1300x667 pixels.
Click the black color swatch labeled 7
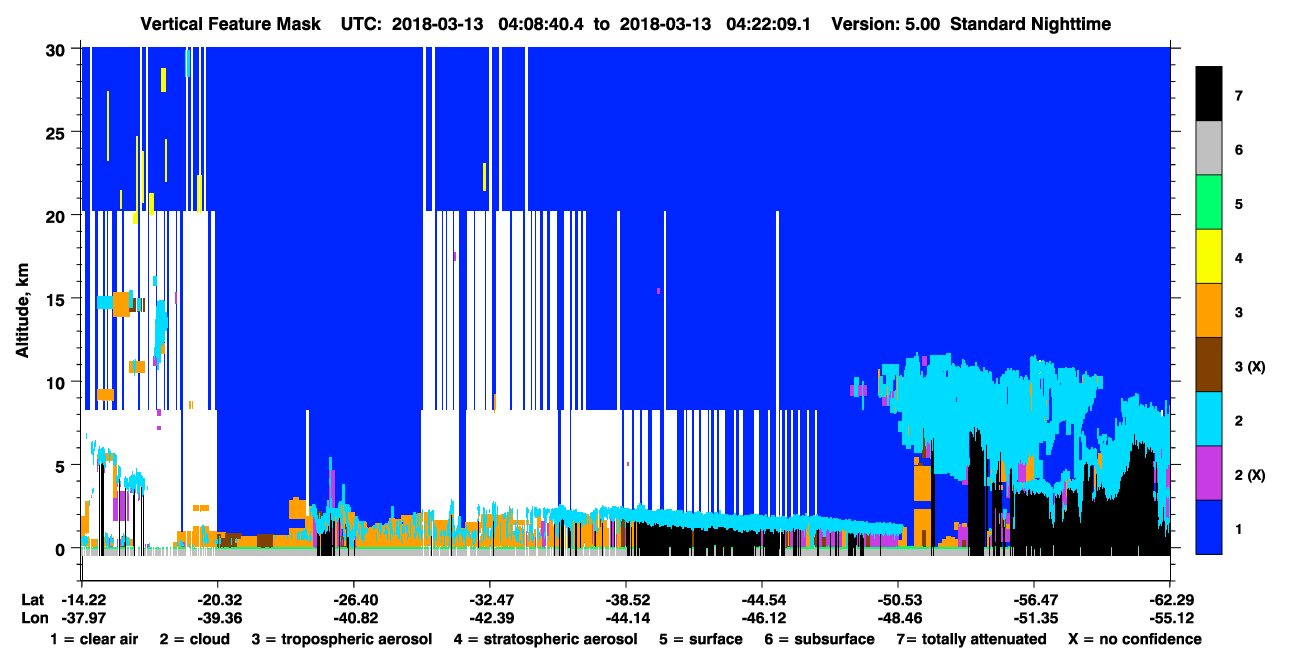1209,94
